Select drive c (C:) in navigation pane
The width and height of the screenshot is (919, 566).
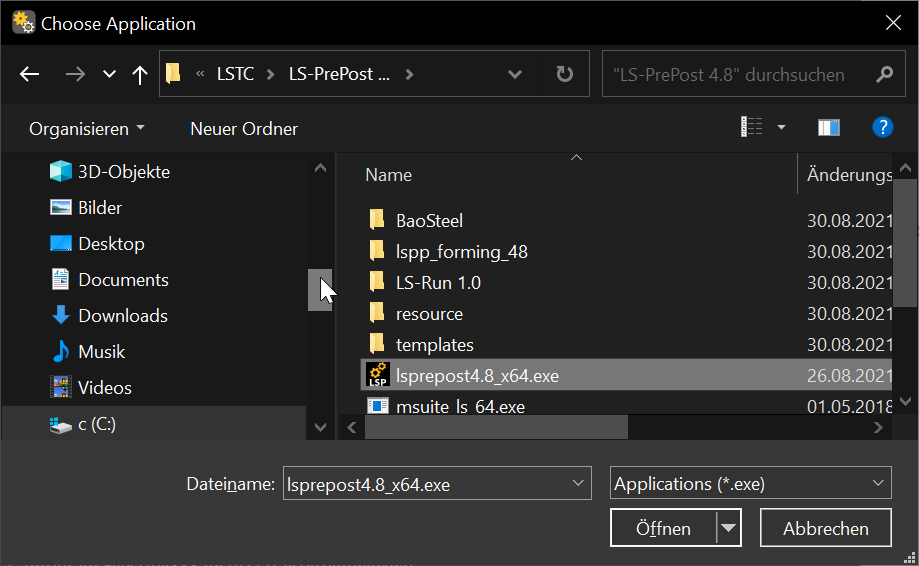click(x=97, y=424)
